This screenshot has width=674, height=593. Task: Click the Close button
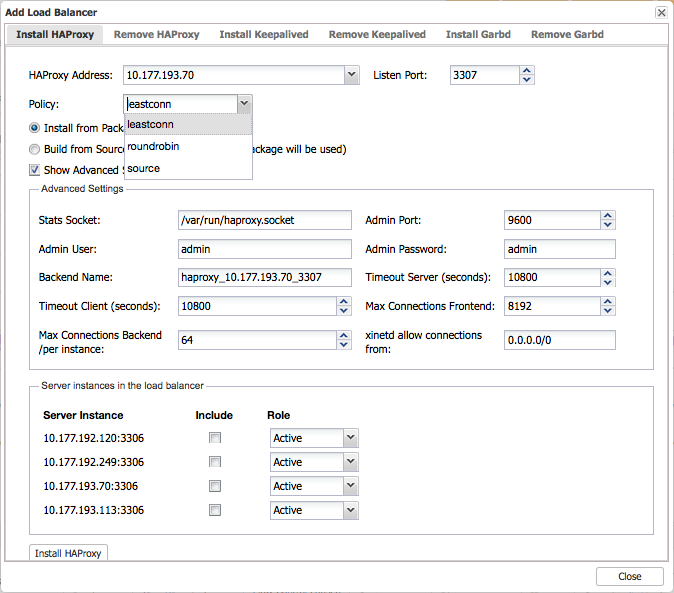630,576
